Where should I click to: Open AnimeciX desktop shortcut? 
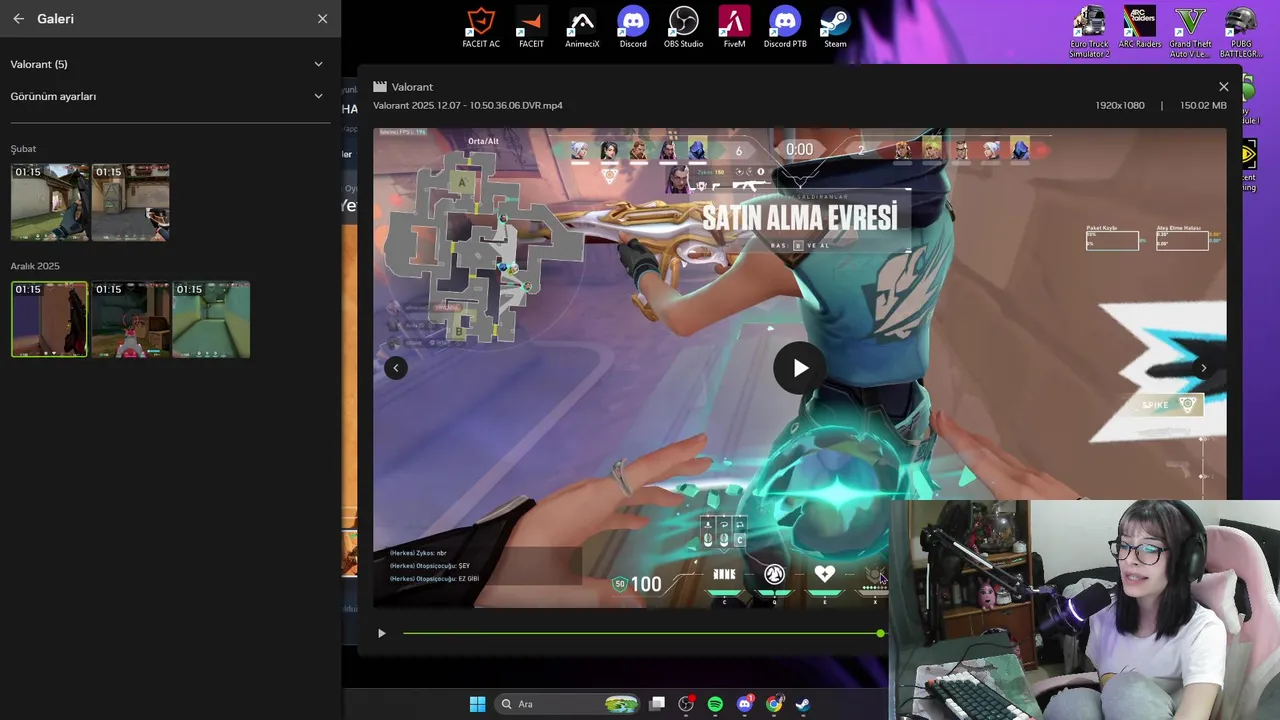pos(582,28)
